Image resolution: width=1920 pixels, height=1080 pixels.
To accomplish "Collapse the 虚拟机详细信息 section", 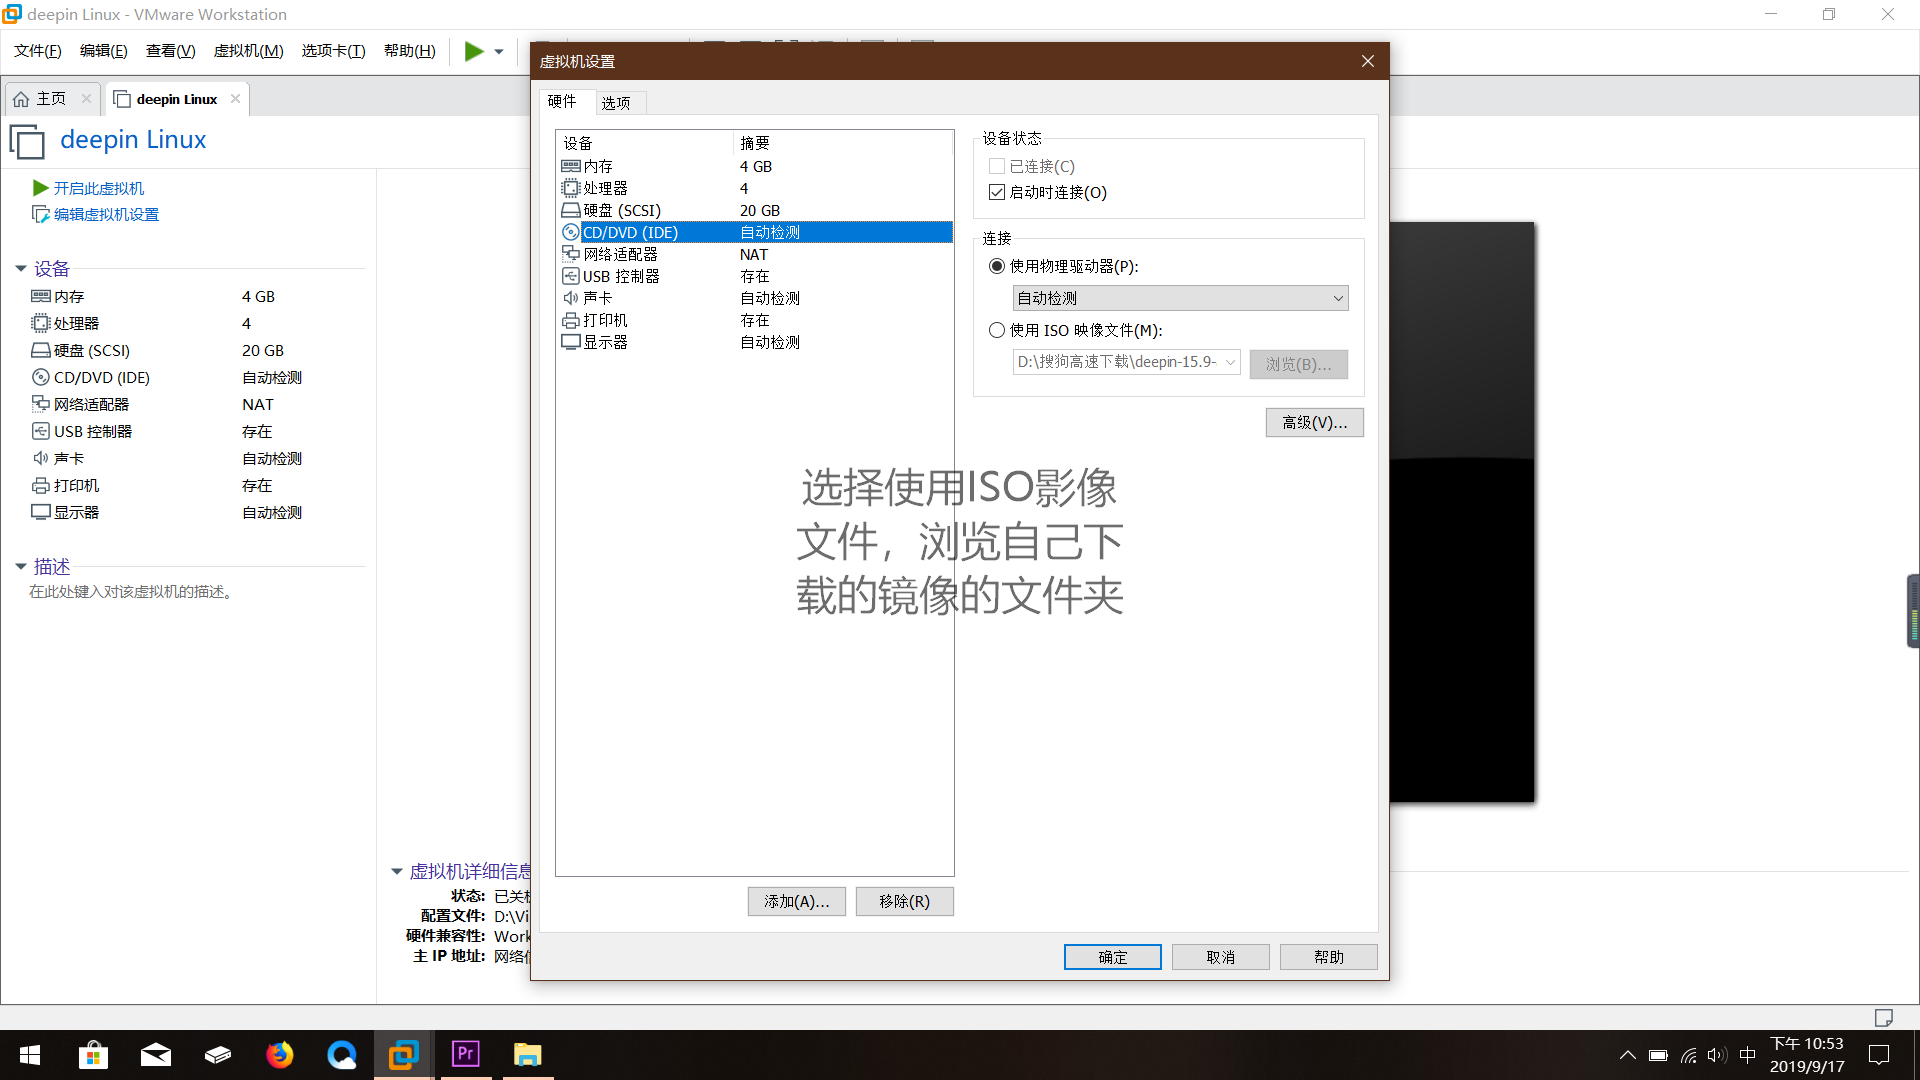I will (x=397, y=871).
